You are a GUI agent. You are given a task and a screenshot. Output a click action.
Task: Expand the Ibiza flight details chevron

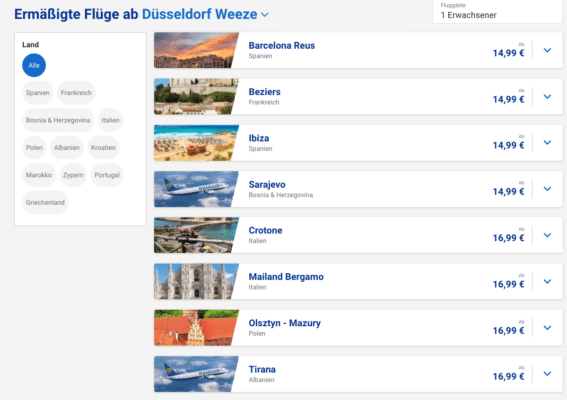[547, 142]
